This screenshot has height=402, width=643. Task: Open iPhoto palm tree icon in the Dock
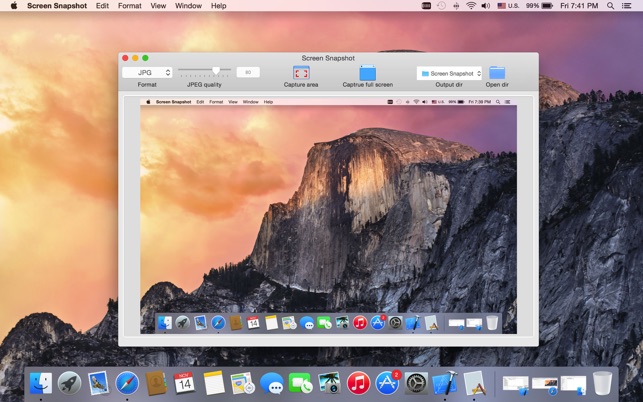329,383
